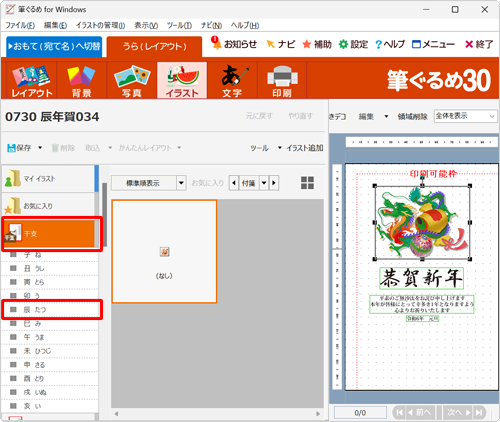The image size is (500, 422).
Task: Switch to おもて(宛て名) tab
Action: click(x=54, y=46)
